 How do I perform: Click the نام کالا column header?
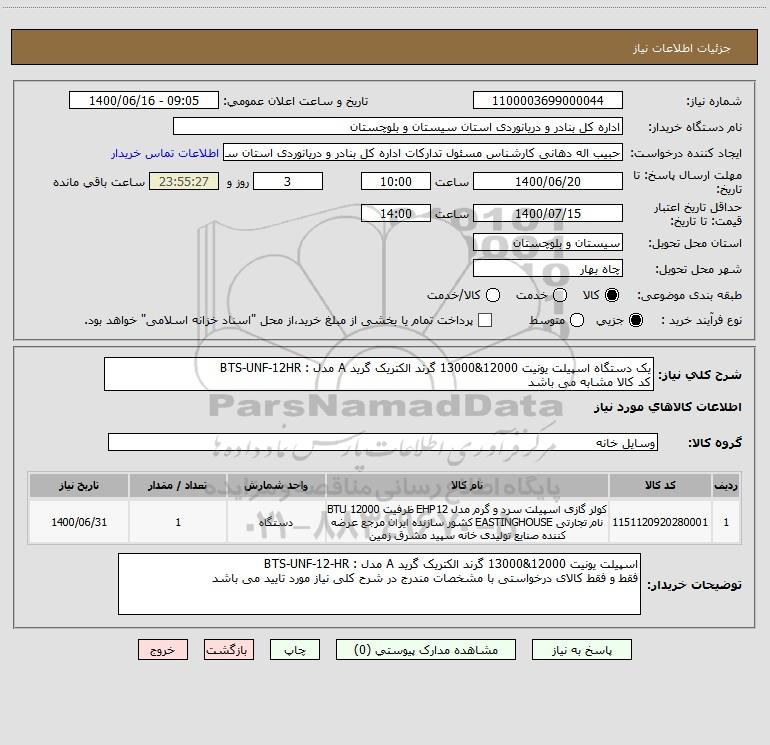tap(467, 485)
